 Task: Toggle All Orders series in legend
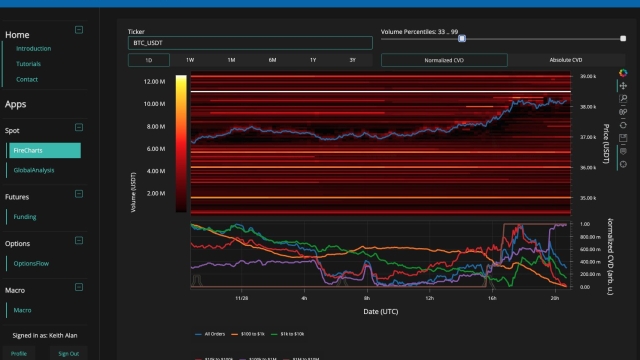[x=210, y=334]
